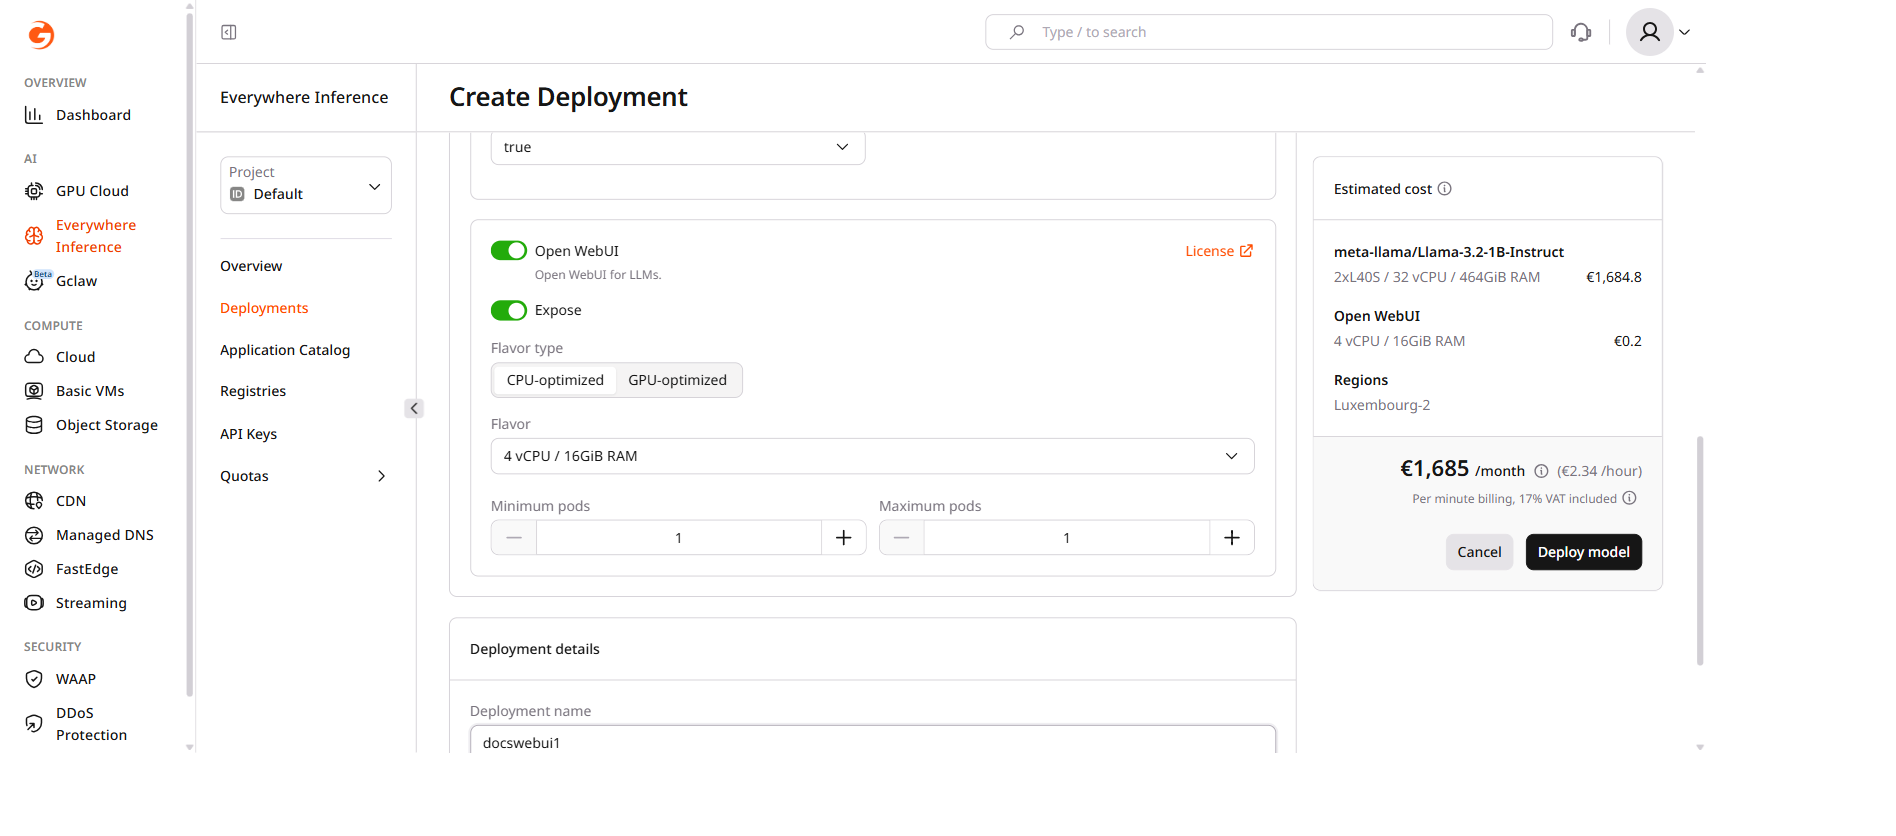Click the sidebar vertical scrollbar
The width and height of the screenshot is (1896, 836).
pyautogui.click(x=190, y=353)
